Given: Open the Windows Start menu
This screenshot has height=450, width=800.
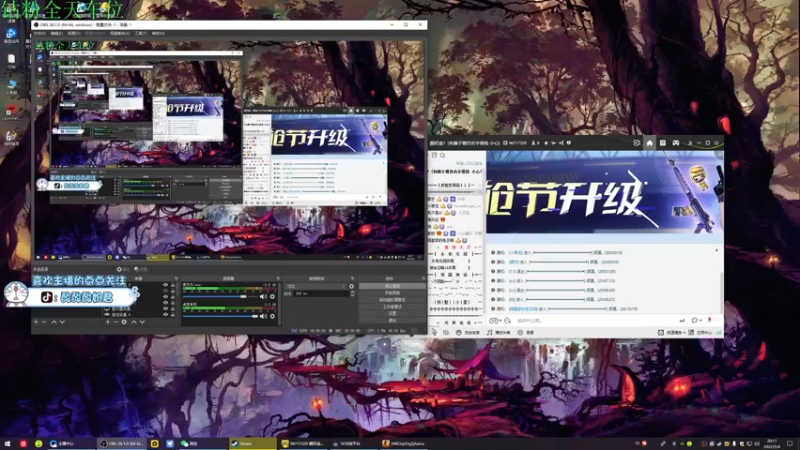Looking at the screenshot, I should tap(7, 443).
